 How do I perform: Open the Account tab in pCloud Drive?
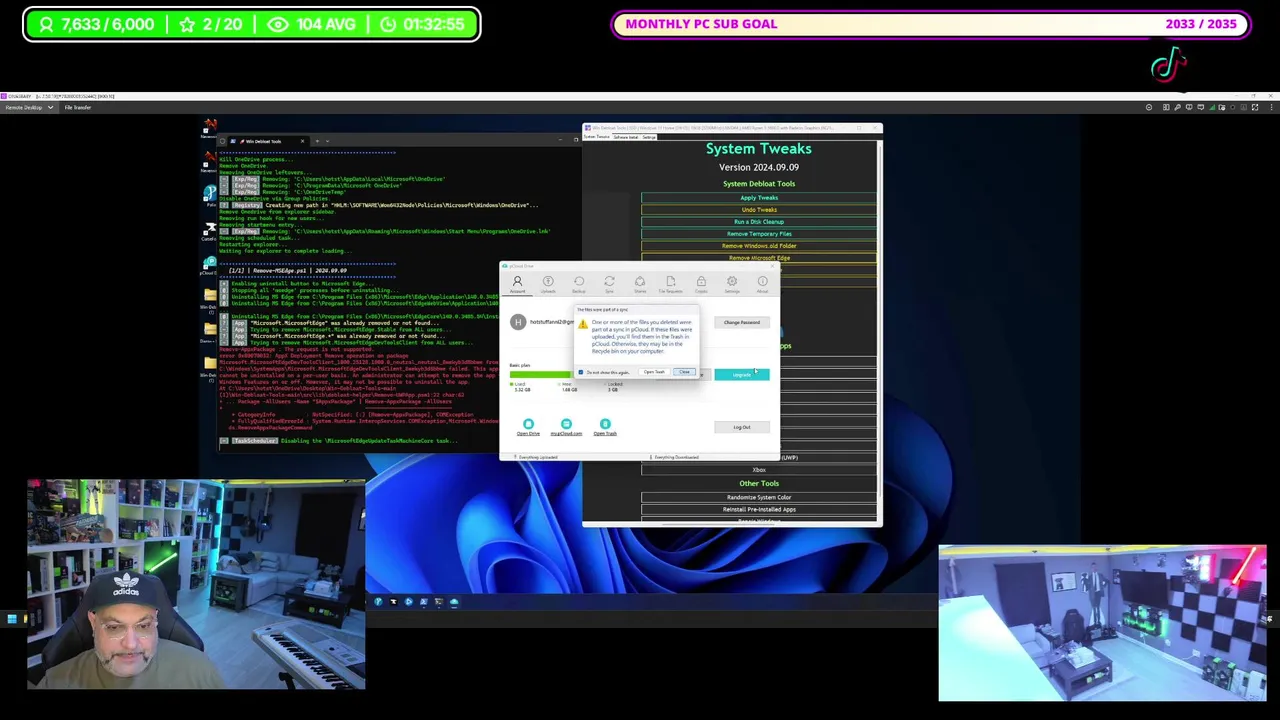coord(517,284)
